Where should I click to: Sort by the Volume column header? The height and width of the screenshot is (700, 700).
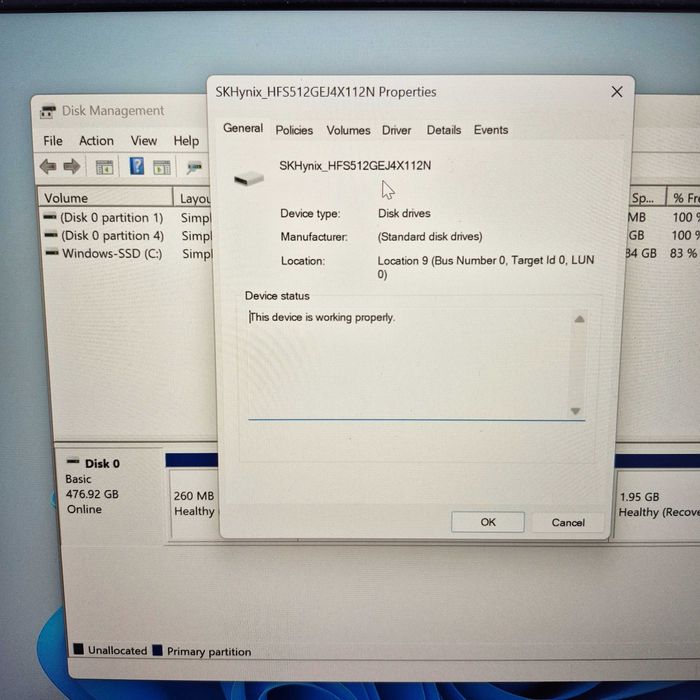[105, 198]
